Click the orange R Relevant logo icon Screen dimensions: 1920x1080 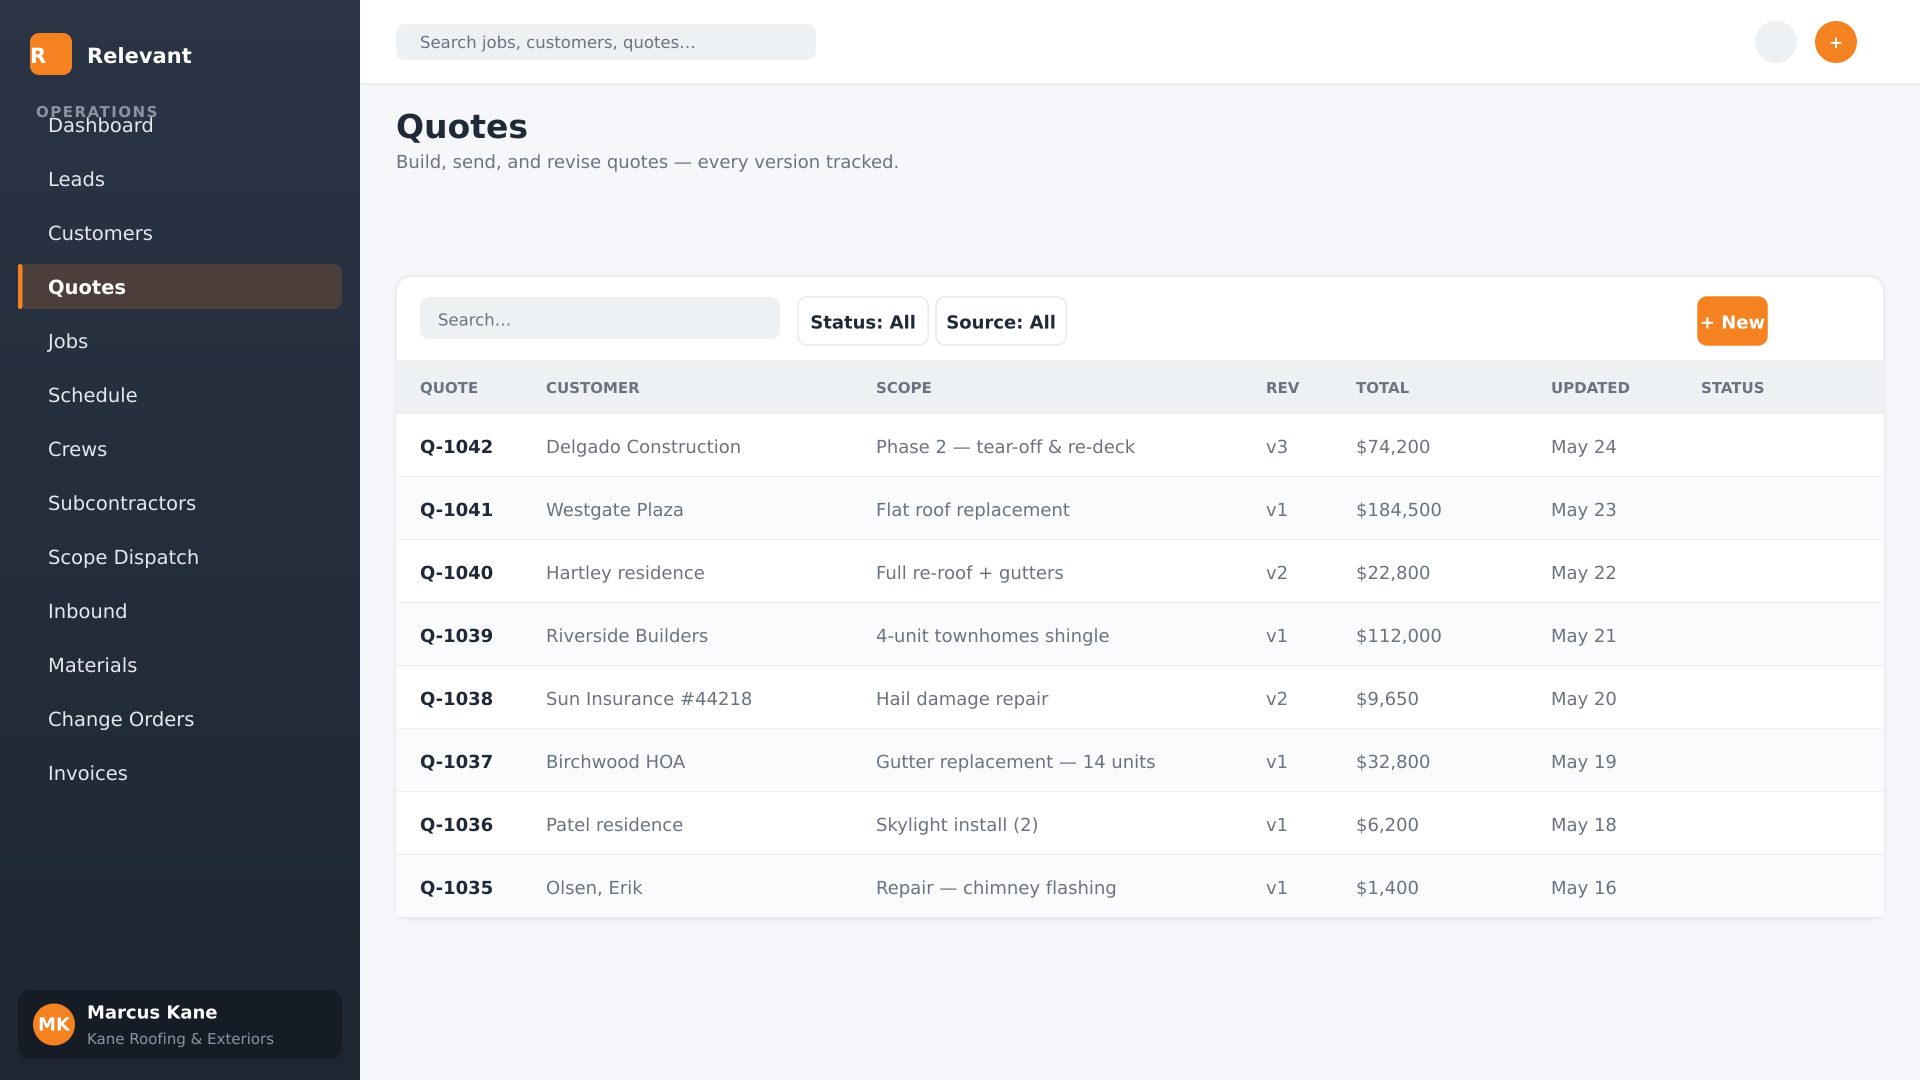coord(51,54)
